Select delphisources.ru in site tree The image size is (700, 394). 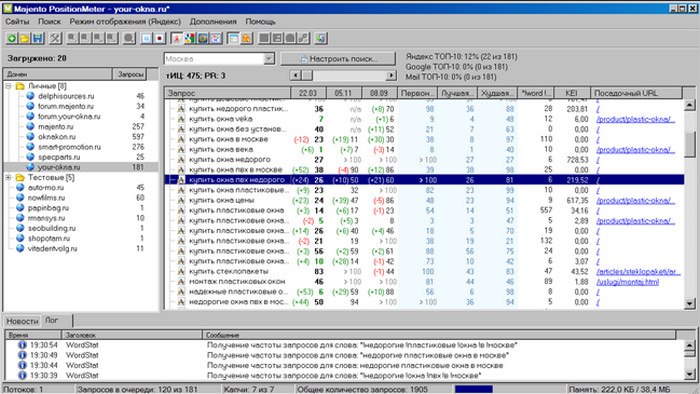[x=66, y=96]
